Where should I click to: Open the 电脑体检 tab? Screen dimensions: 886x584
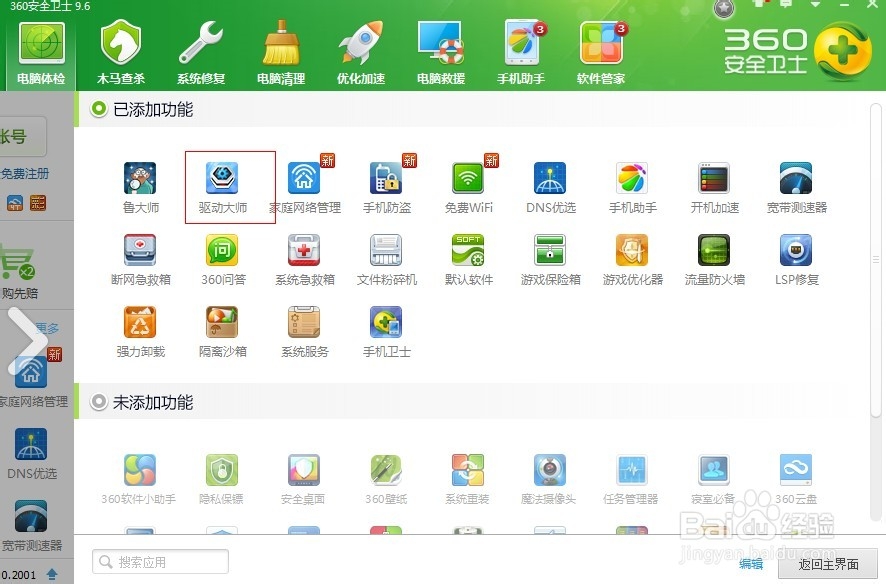pyautogui.click(x=41, y=54)
